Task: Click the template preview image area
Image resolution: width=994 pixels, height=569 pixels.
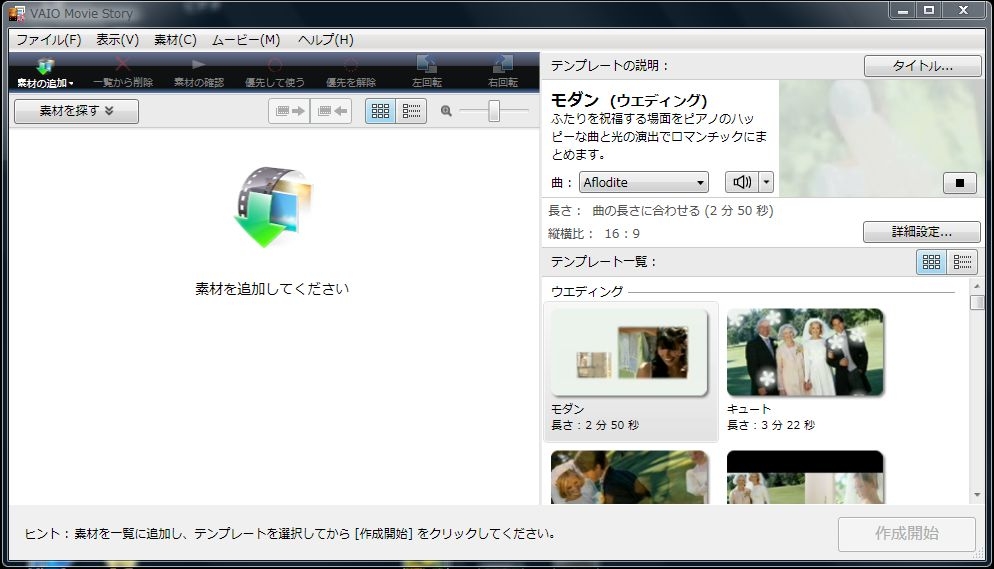Action: coord(881,139)
